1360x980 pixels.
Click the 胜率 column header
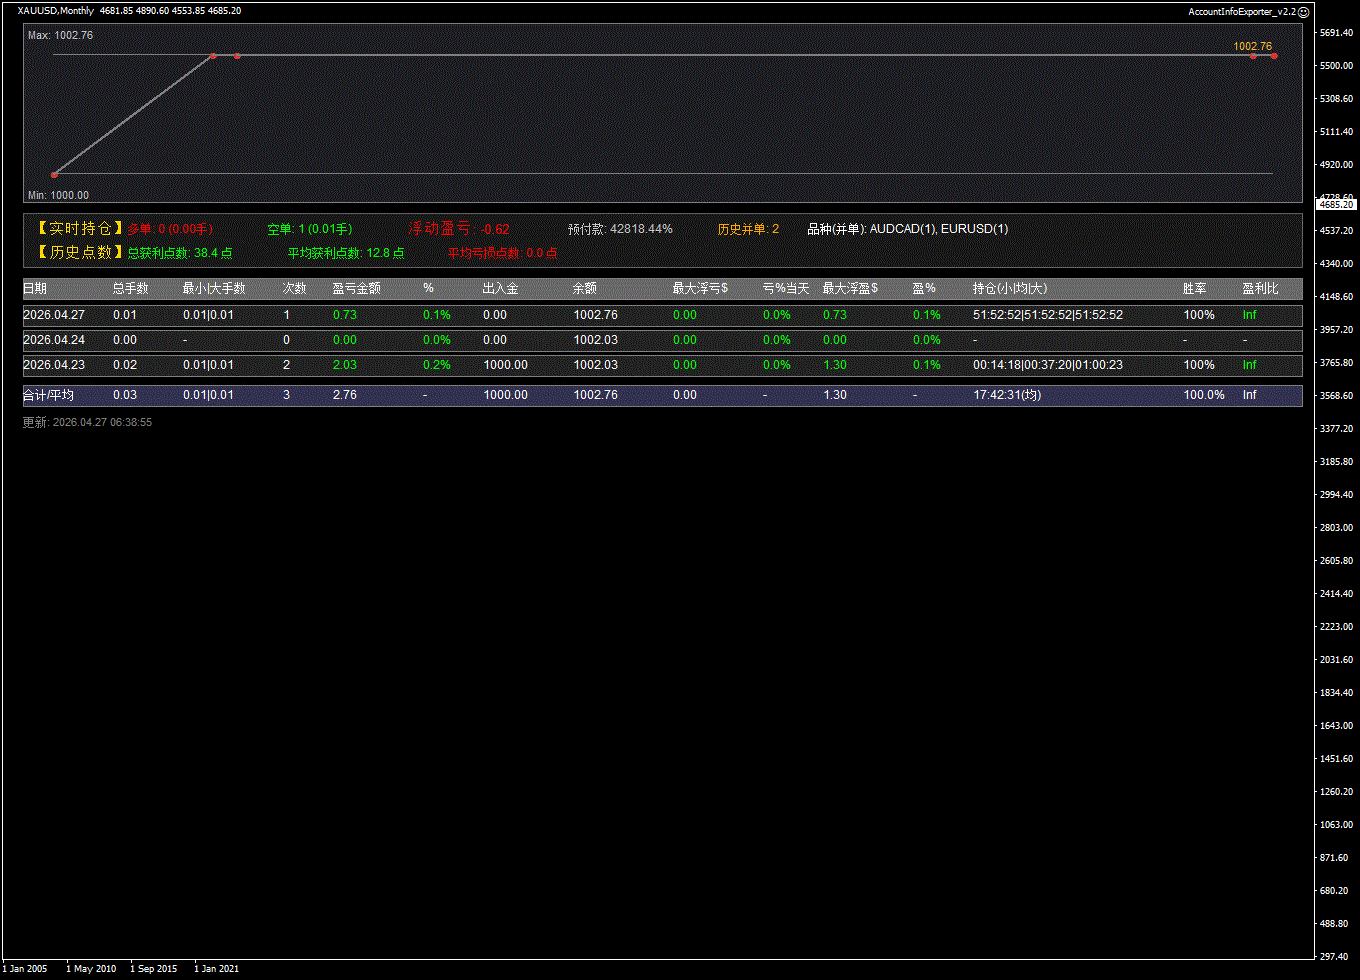pos(1194,288)
